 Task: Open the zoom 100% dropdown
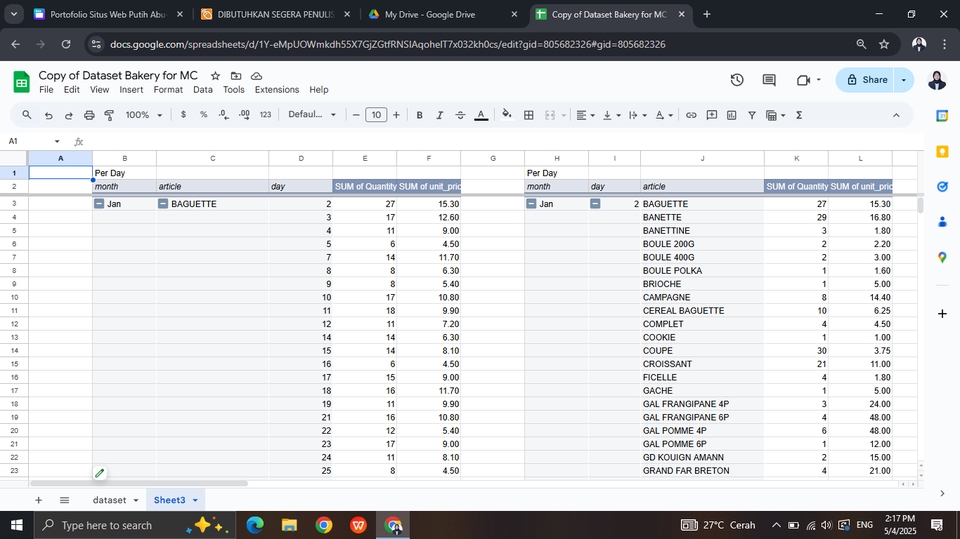[x=144, y=115]
